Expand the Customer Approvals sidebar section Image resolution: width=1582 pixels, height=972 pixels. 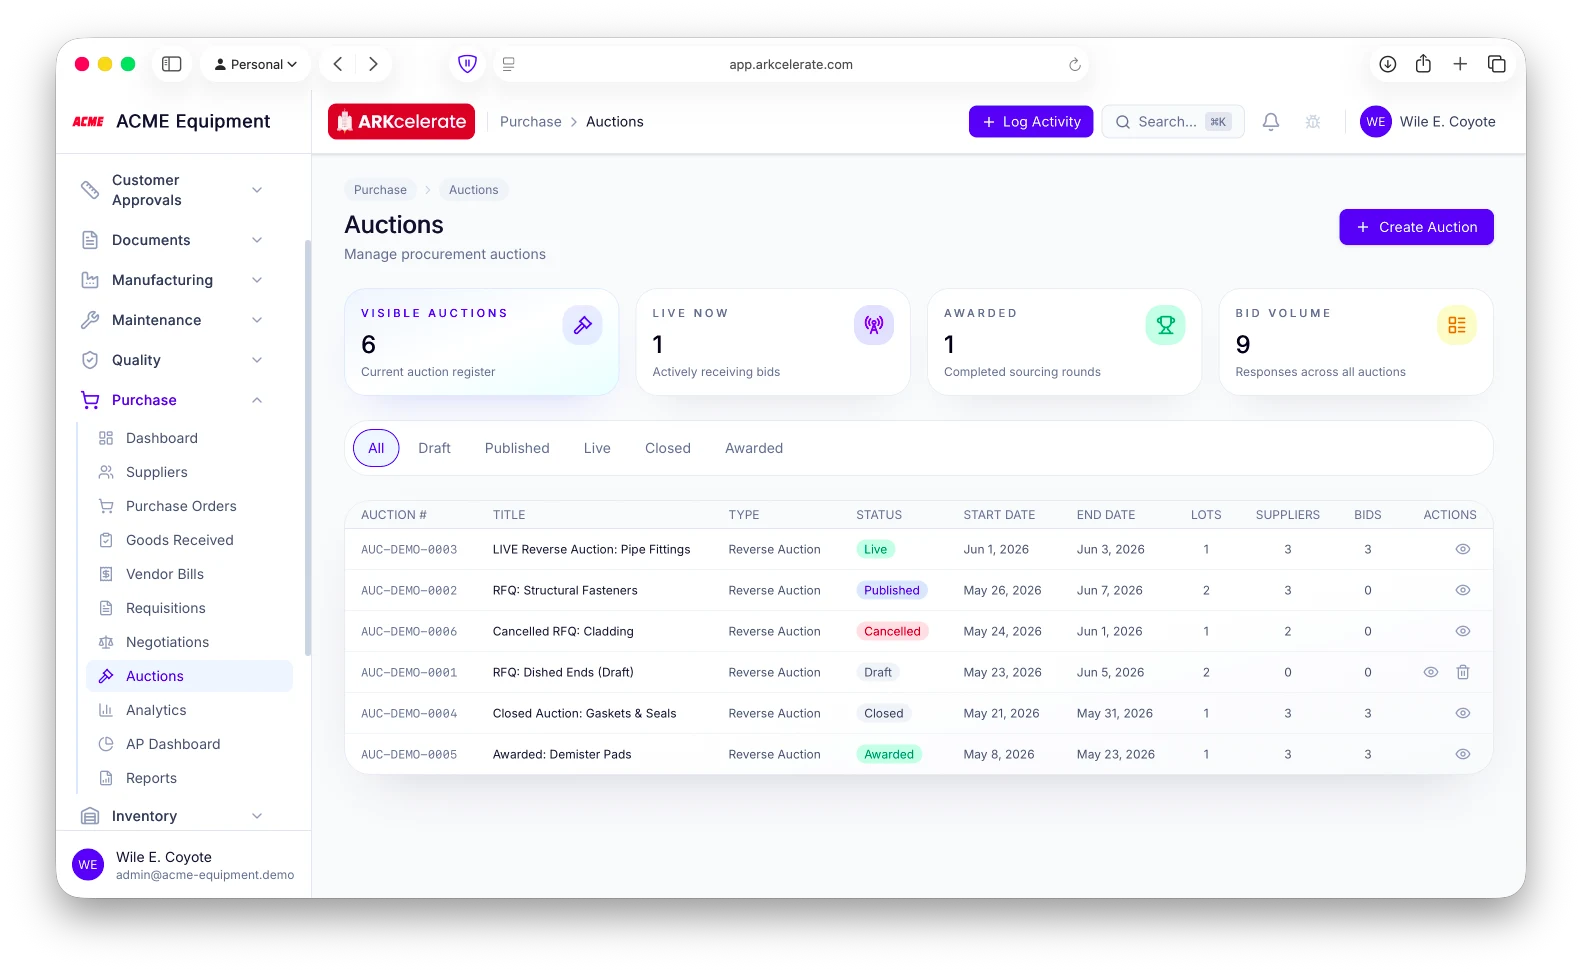point(257,190)
